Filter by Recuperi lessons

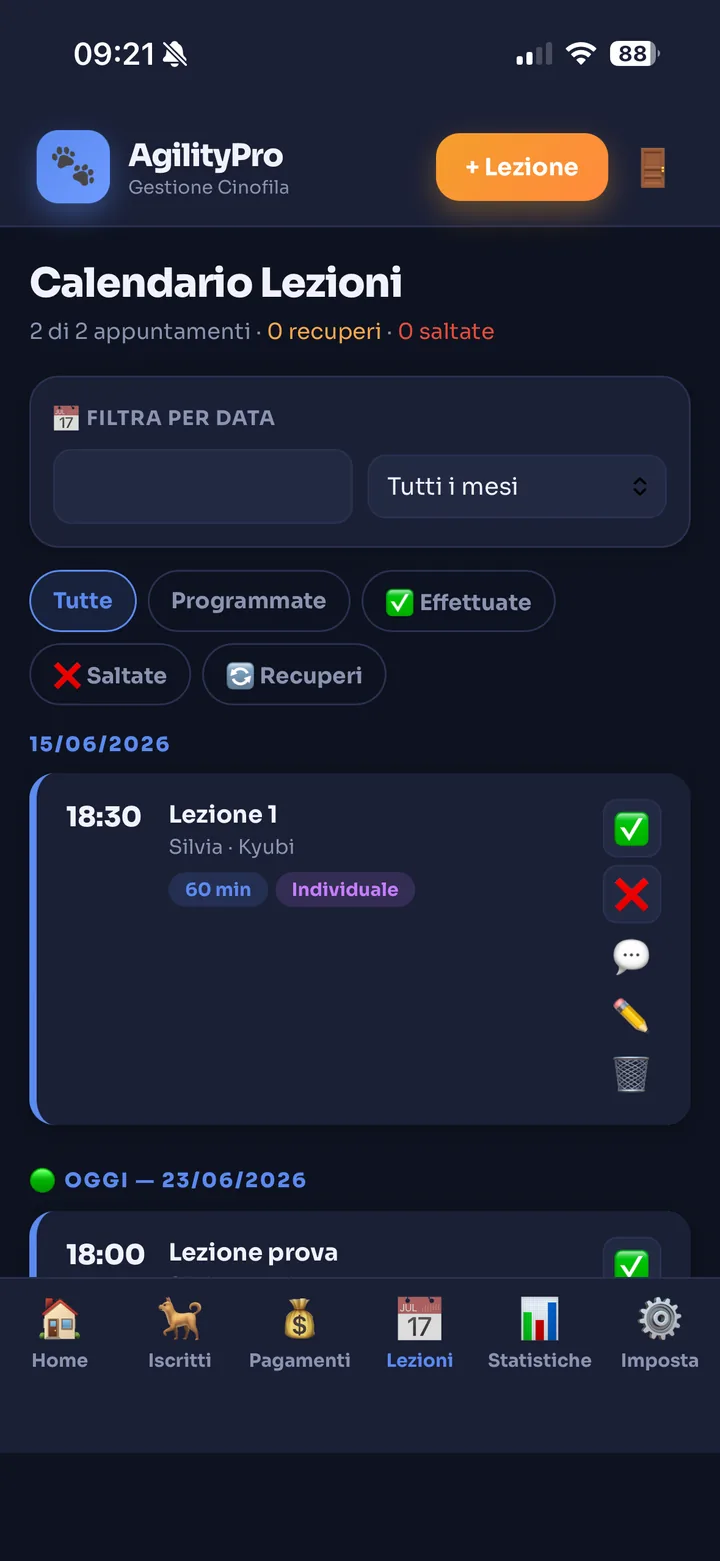pos(294,675)
